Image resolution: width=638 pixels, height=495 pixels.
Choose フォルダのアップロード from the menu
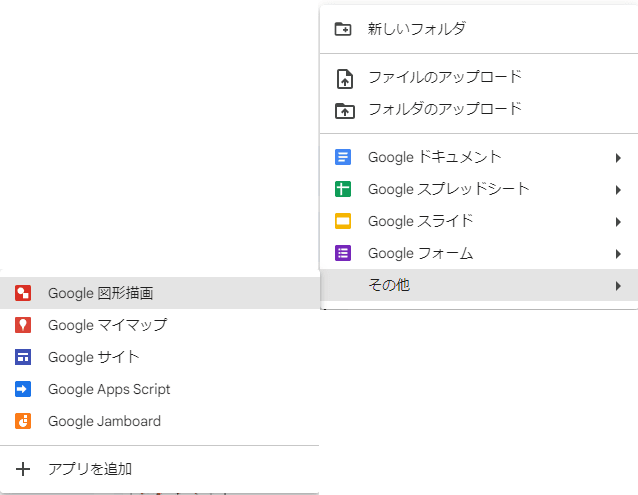(x=479, y=109)
